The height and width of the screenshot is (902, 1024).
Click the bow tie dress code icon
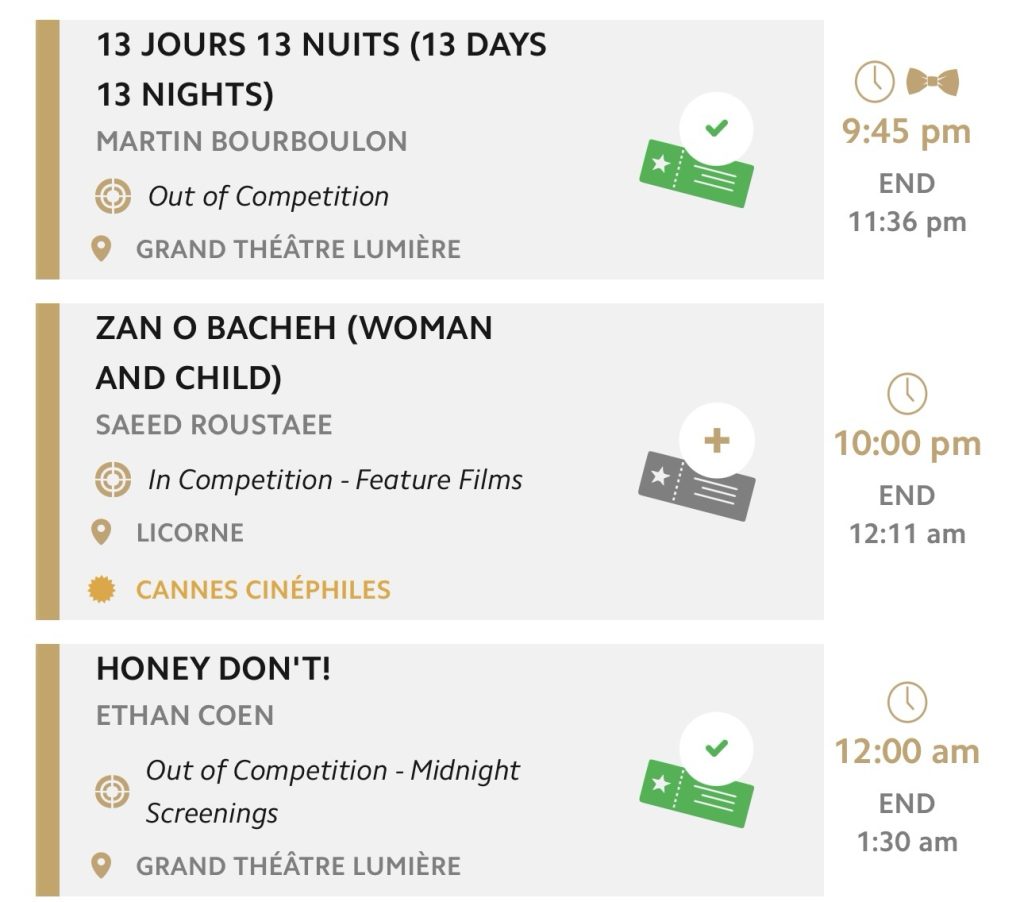[932, 82]
